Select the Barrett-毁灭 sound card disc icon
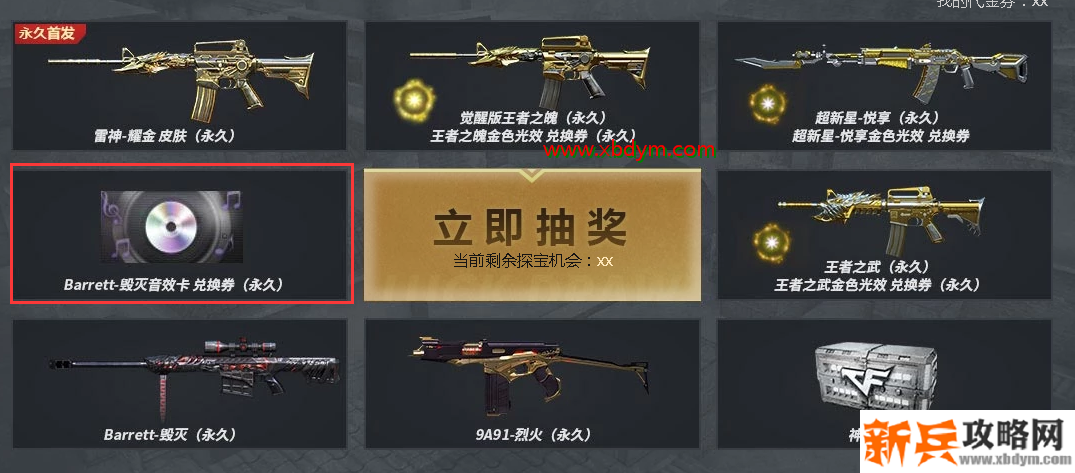 click(171, 226)
